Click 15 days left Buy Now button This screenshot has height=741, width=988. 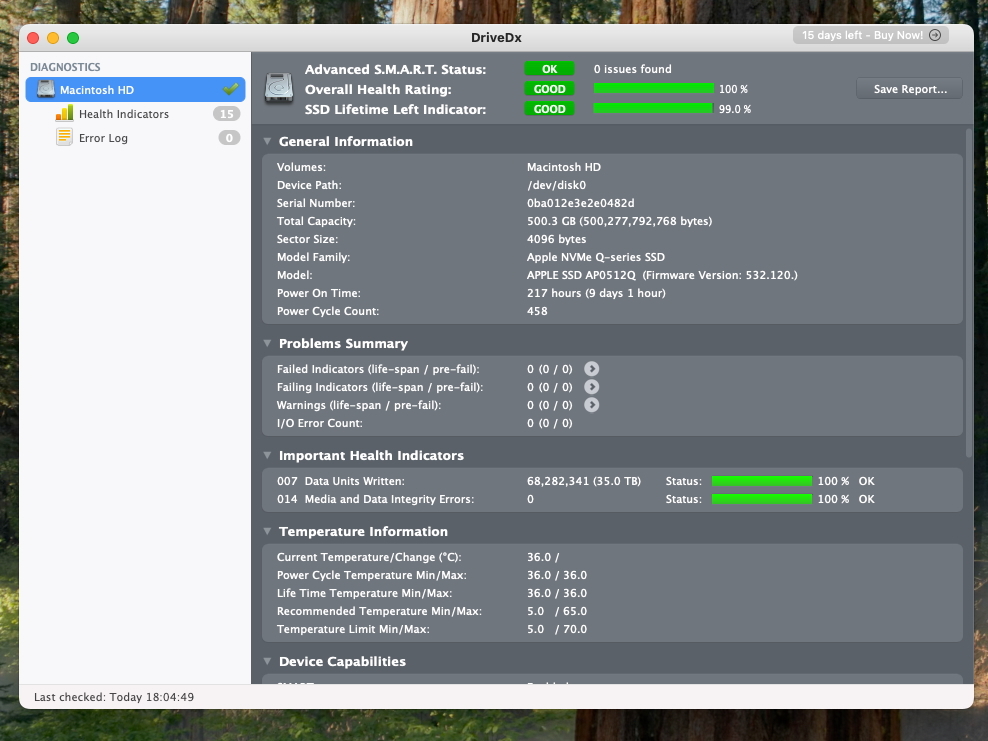point(871,35)
